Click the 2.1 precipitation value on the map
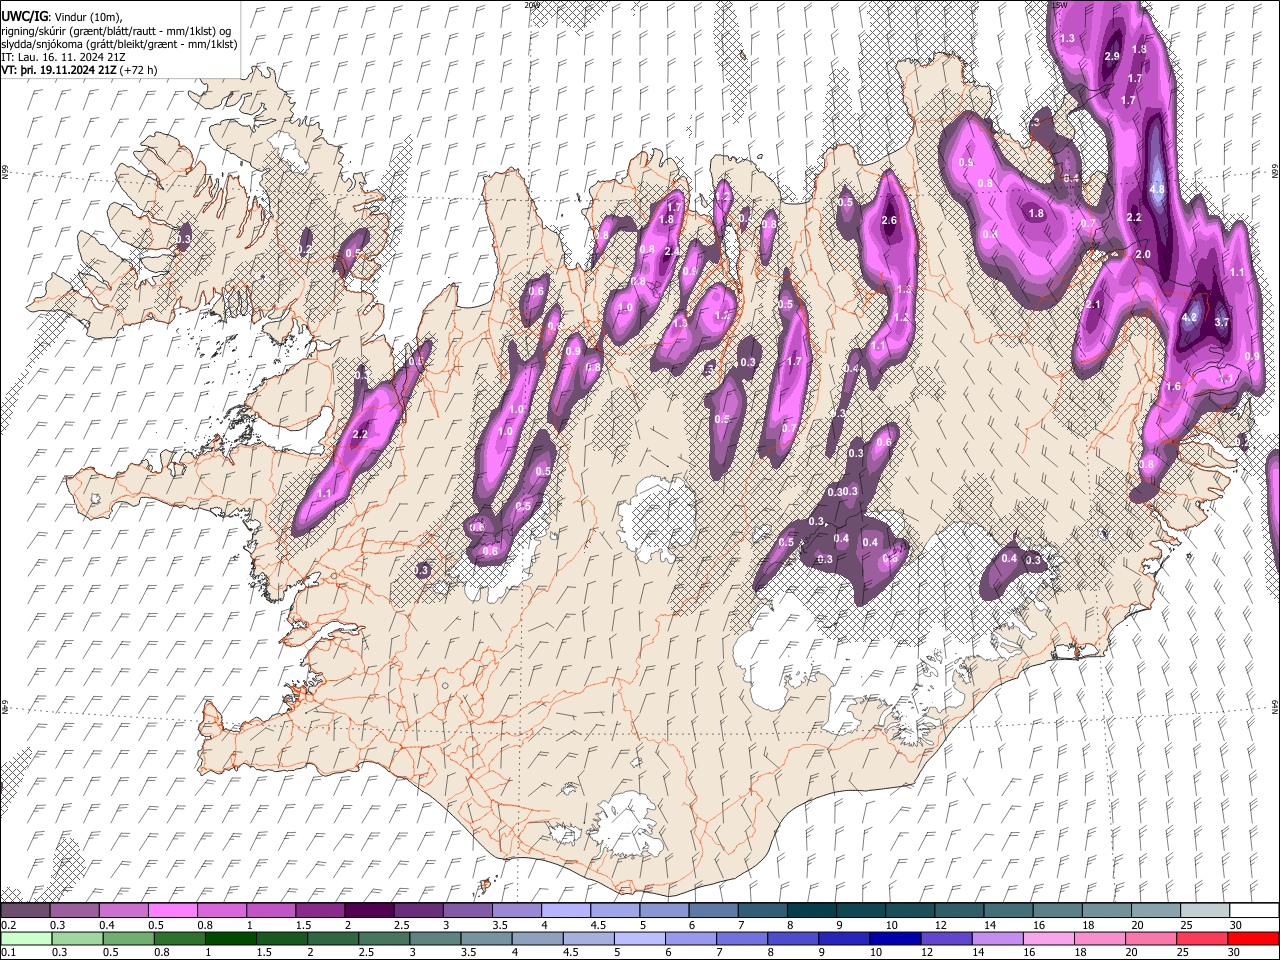Image resolution: width=1280 pixels, height=960 pixels. 1093,304
